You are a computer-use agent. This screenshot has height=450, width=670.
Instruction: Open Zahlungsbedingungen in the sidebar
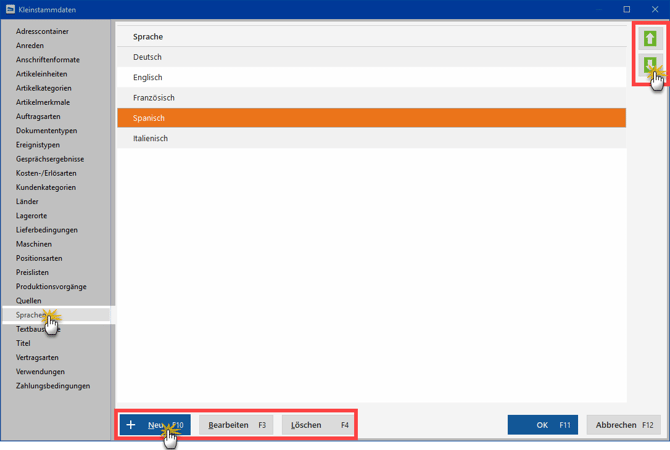(53, 386)
